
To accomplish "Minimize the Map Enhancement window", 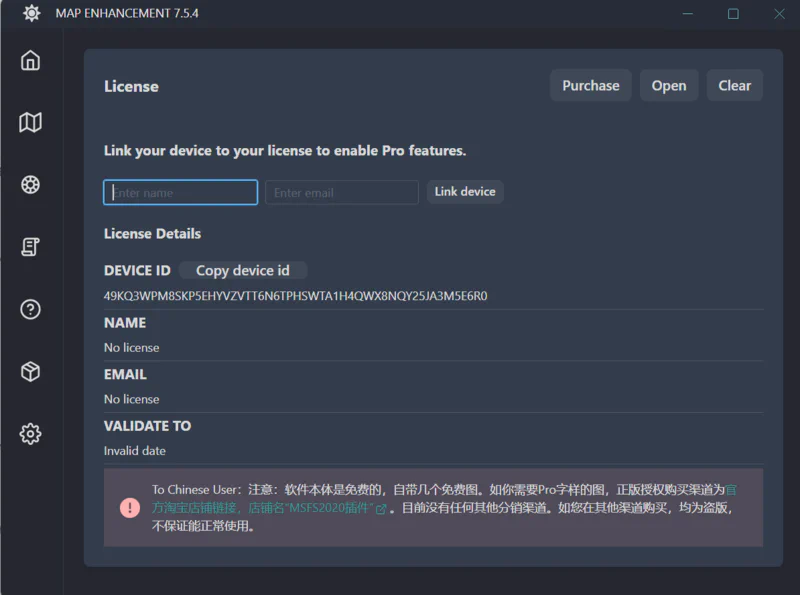I will 687,13.
